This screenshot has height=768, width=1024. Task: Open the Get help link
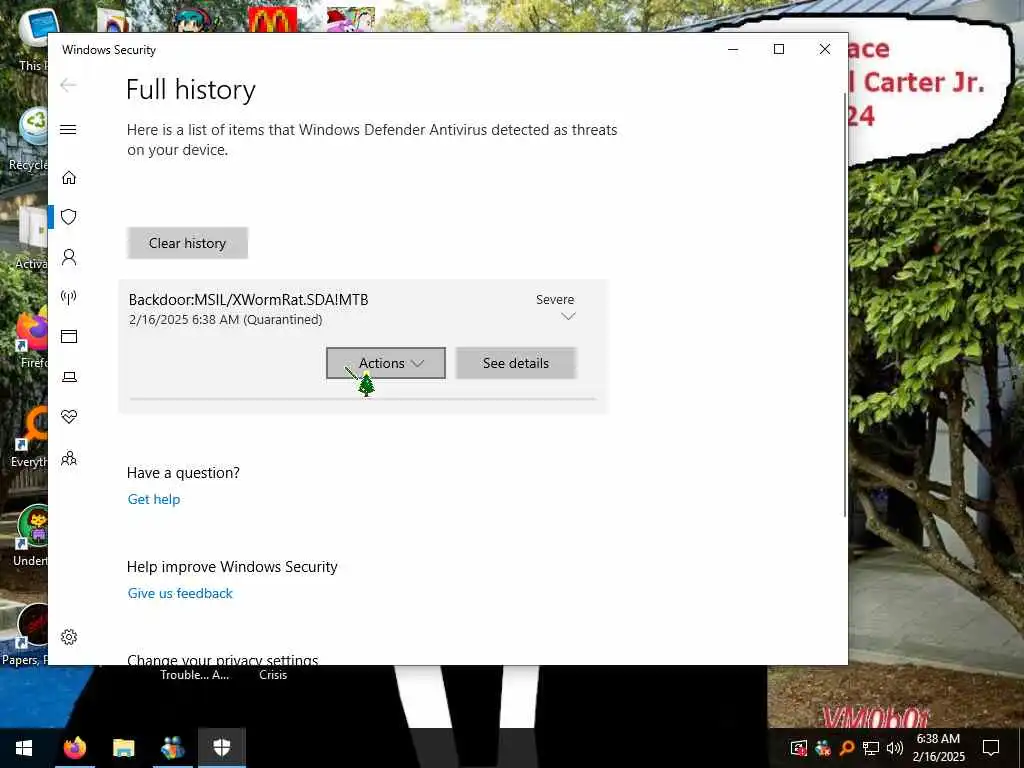[153, 500]
